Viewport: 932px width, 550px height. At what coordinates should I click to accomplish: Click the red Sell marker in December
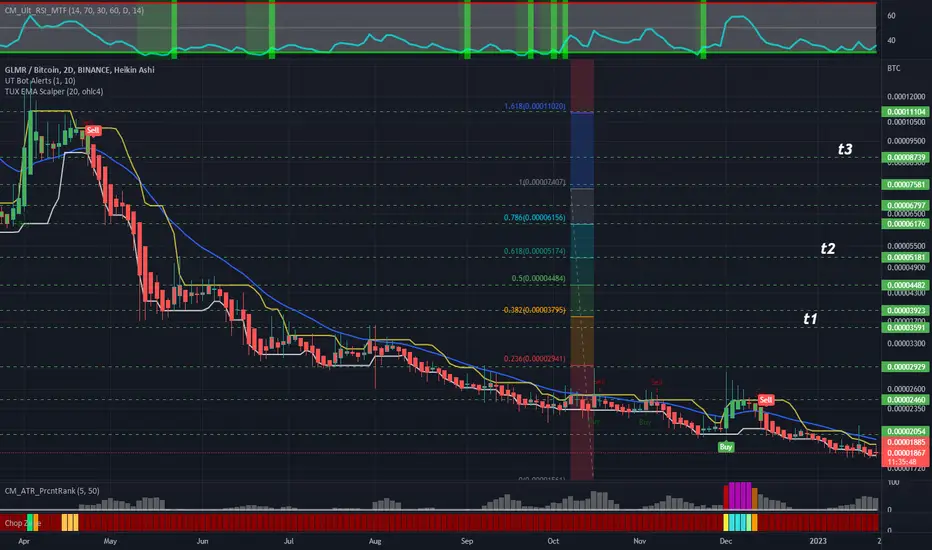pyautogui.click(x=766, y=400)
